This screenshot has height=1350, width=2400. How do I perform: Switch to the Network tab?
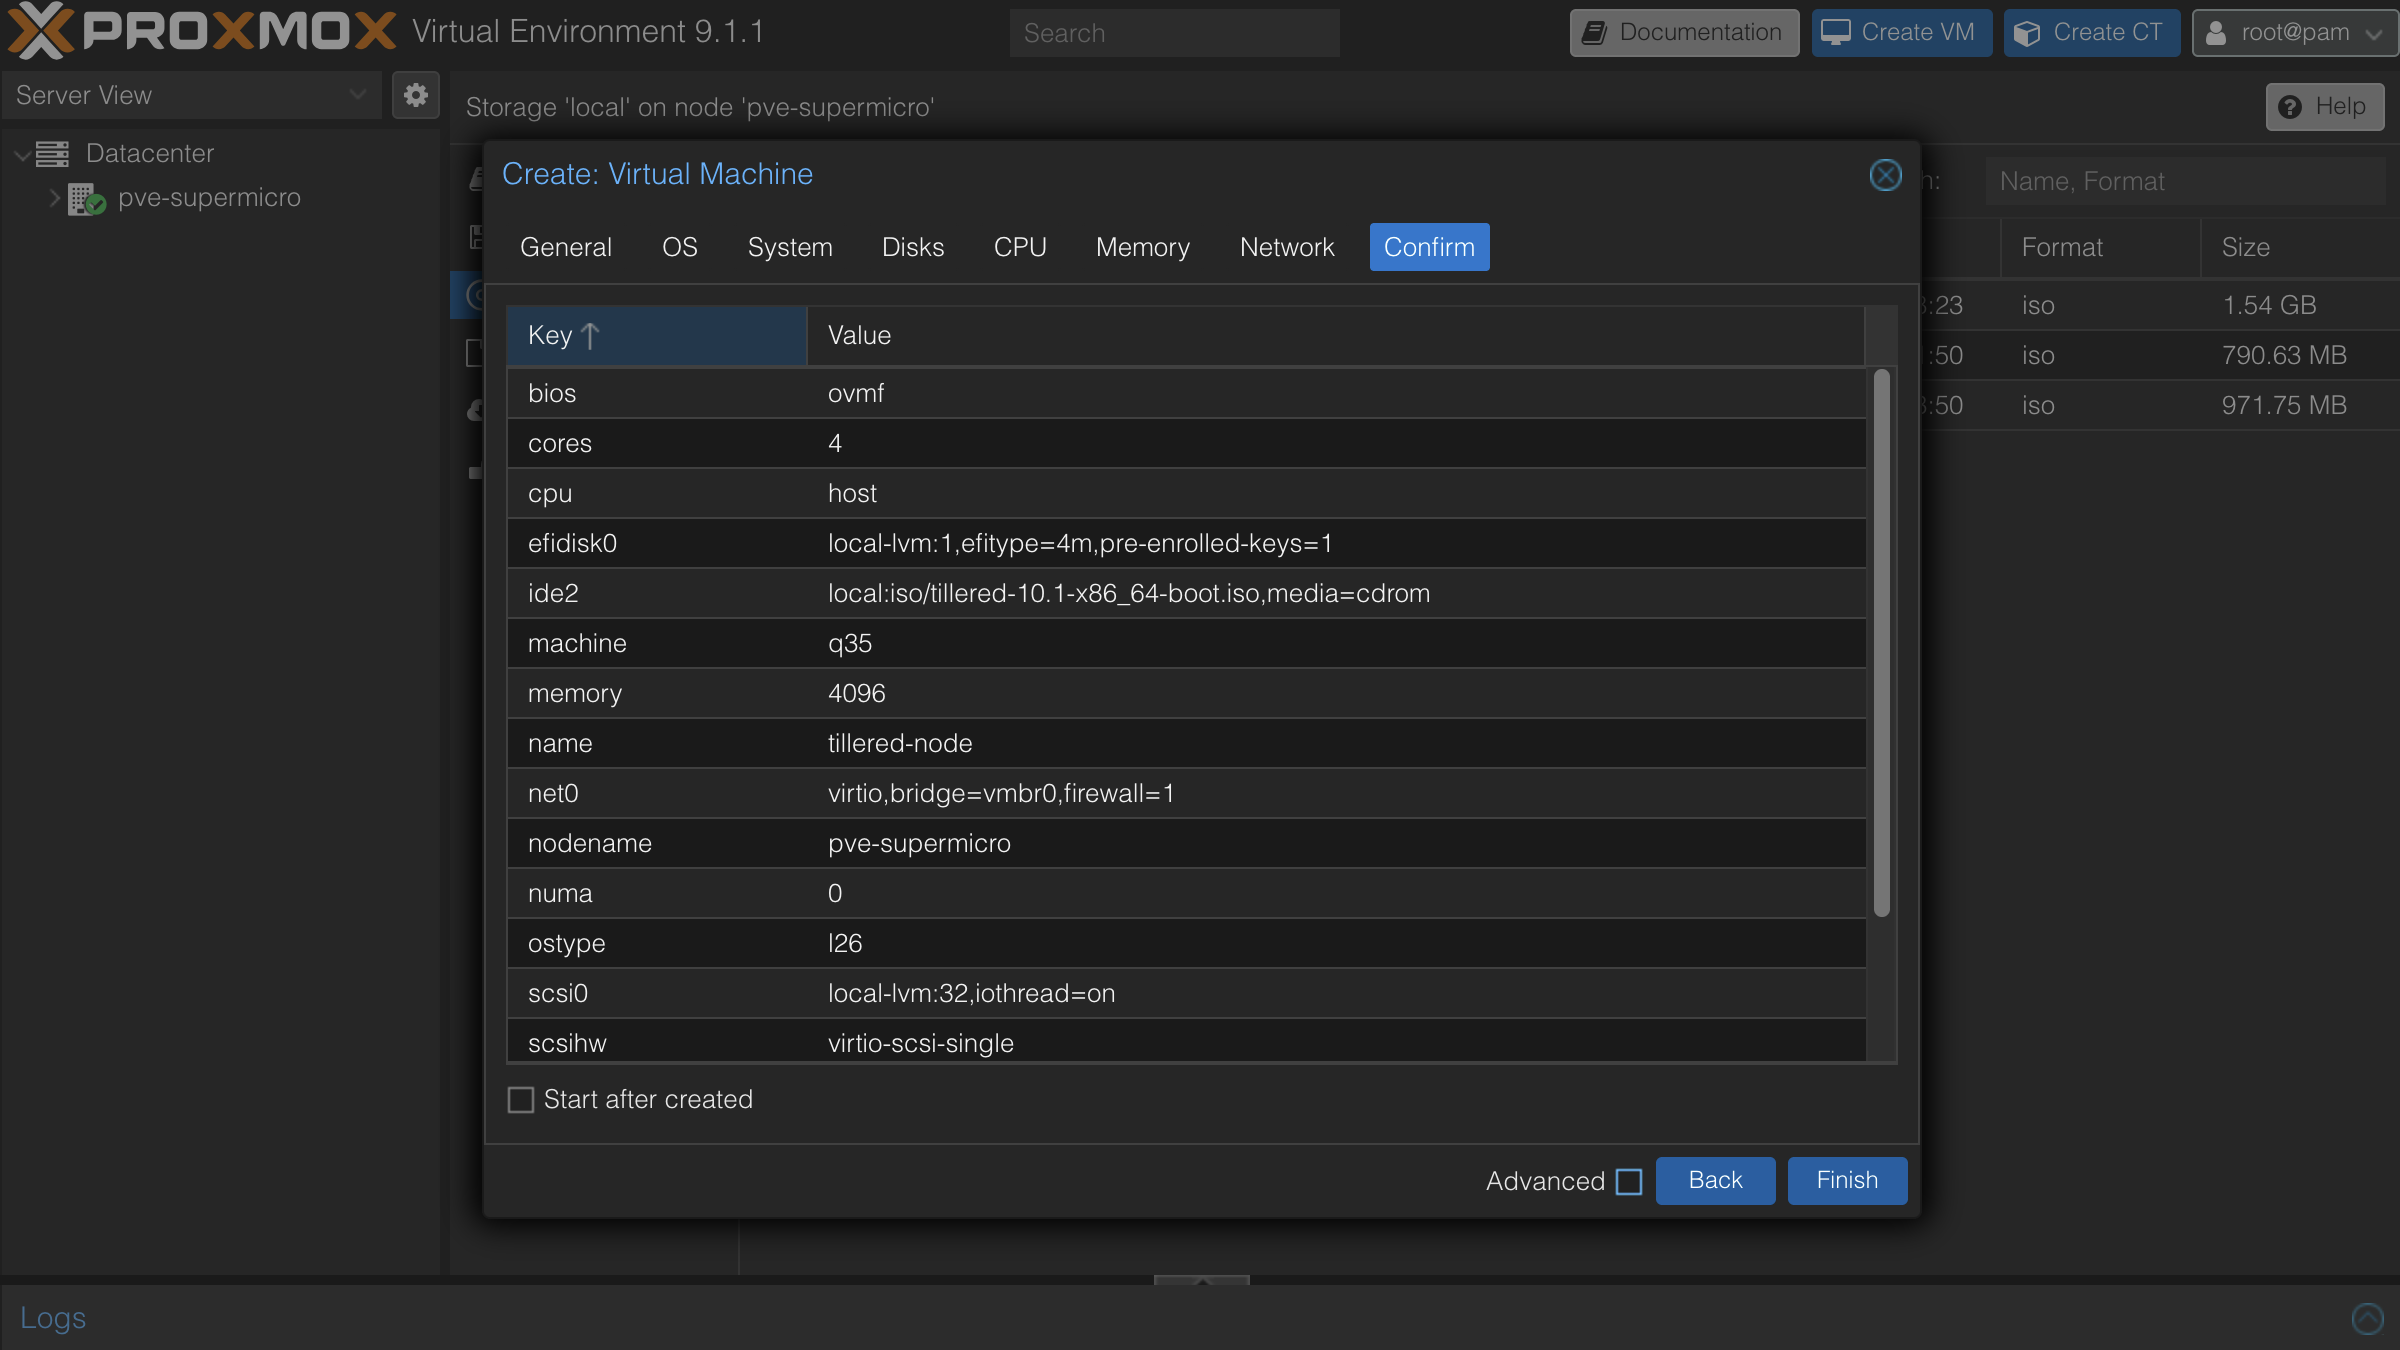(x=1286, y=246)
